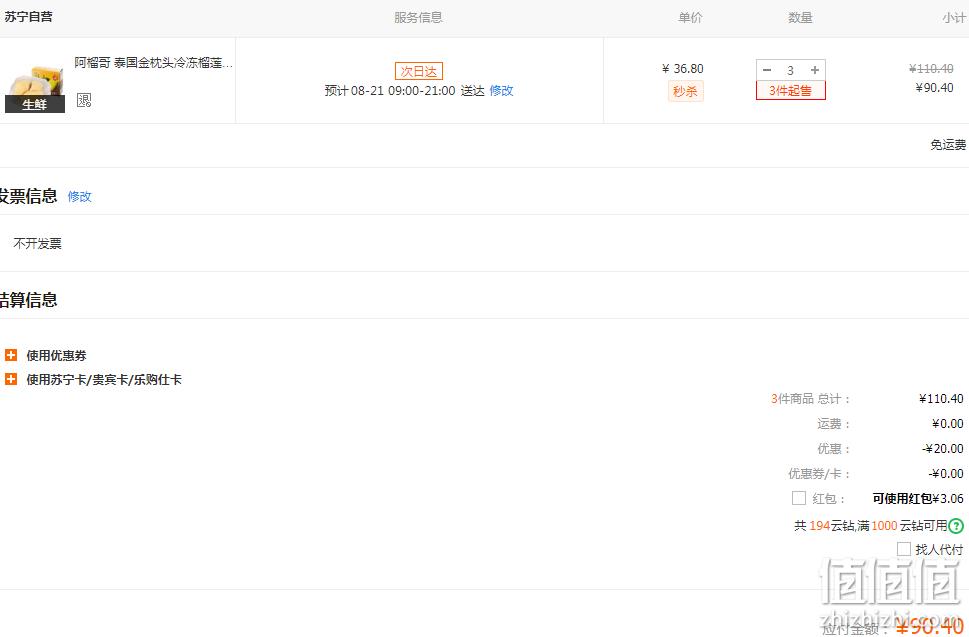This screenshot has height=637, width=969.
Task: Click the 次日达 delivery badge
Action: tap(419, 71)
